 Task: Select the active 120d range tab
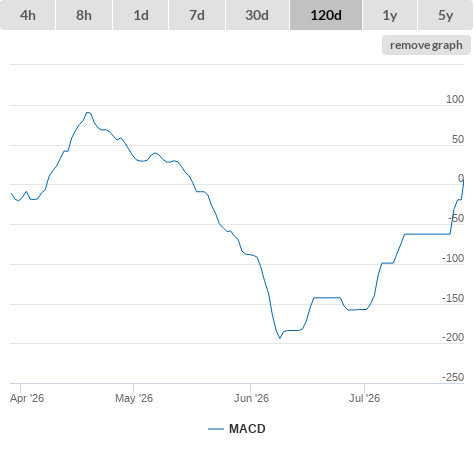point(326,15)
